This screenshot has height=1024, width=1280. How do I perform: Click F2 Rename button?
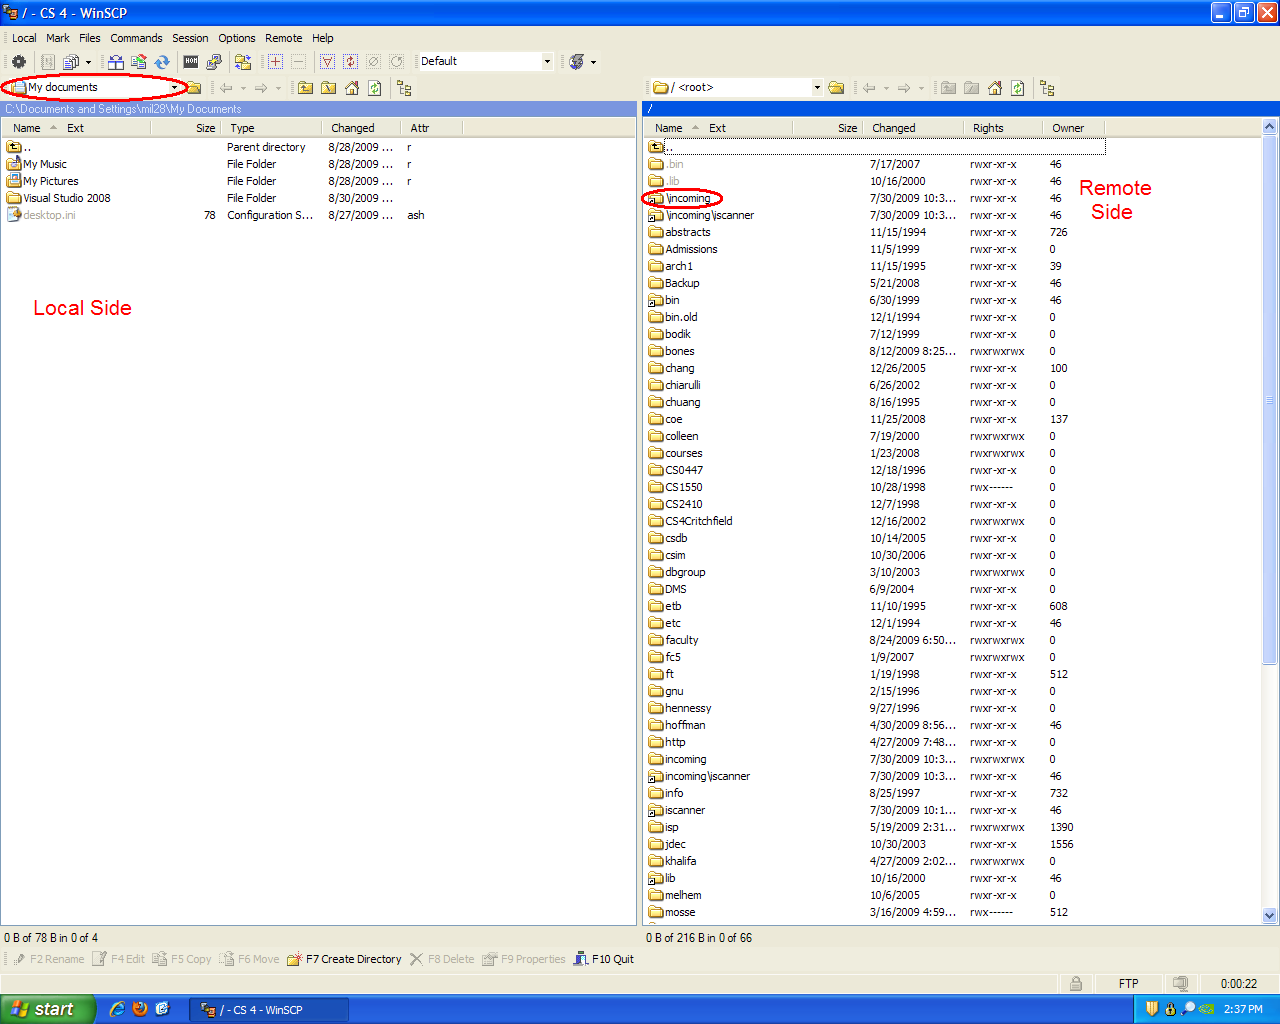pyautogui.click(x=48, y=959)
